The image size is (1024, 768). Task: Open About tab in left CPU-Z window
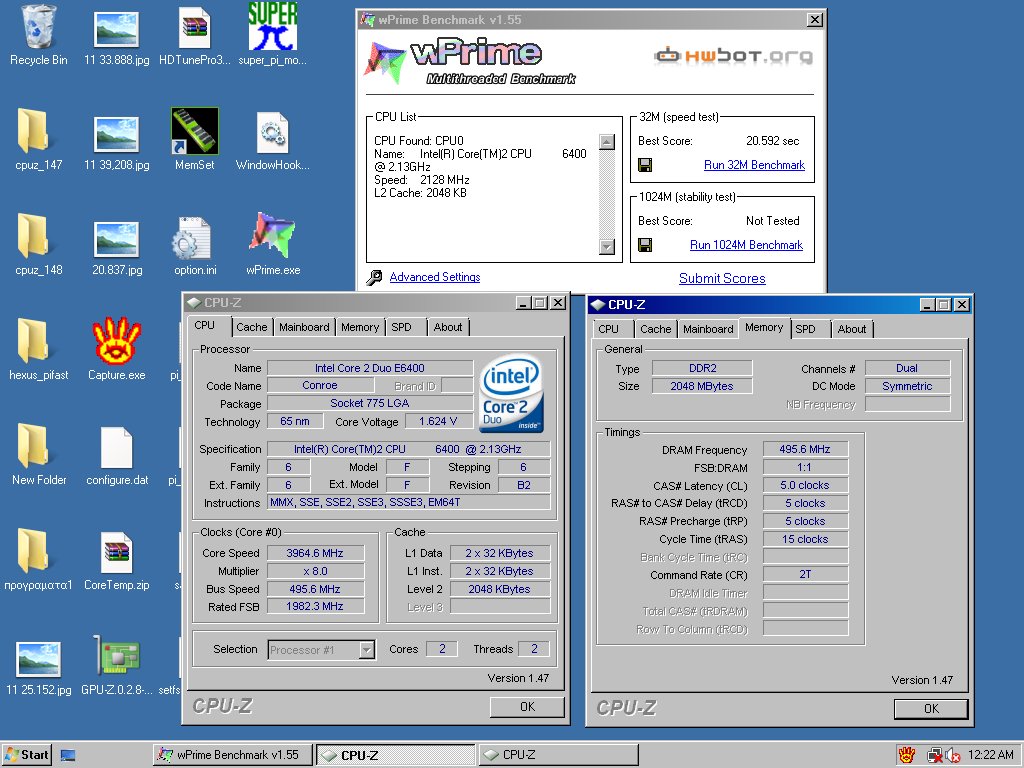pos(448,327)
